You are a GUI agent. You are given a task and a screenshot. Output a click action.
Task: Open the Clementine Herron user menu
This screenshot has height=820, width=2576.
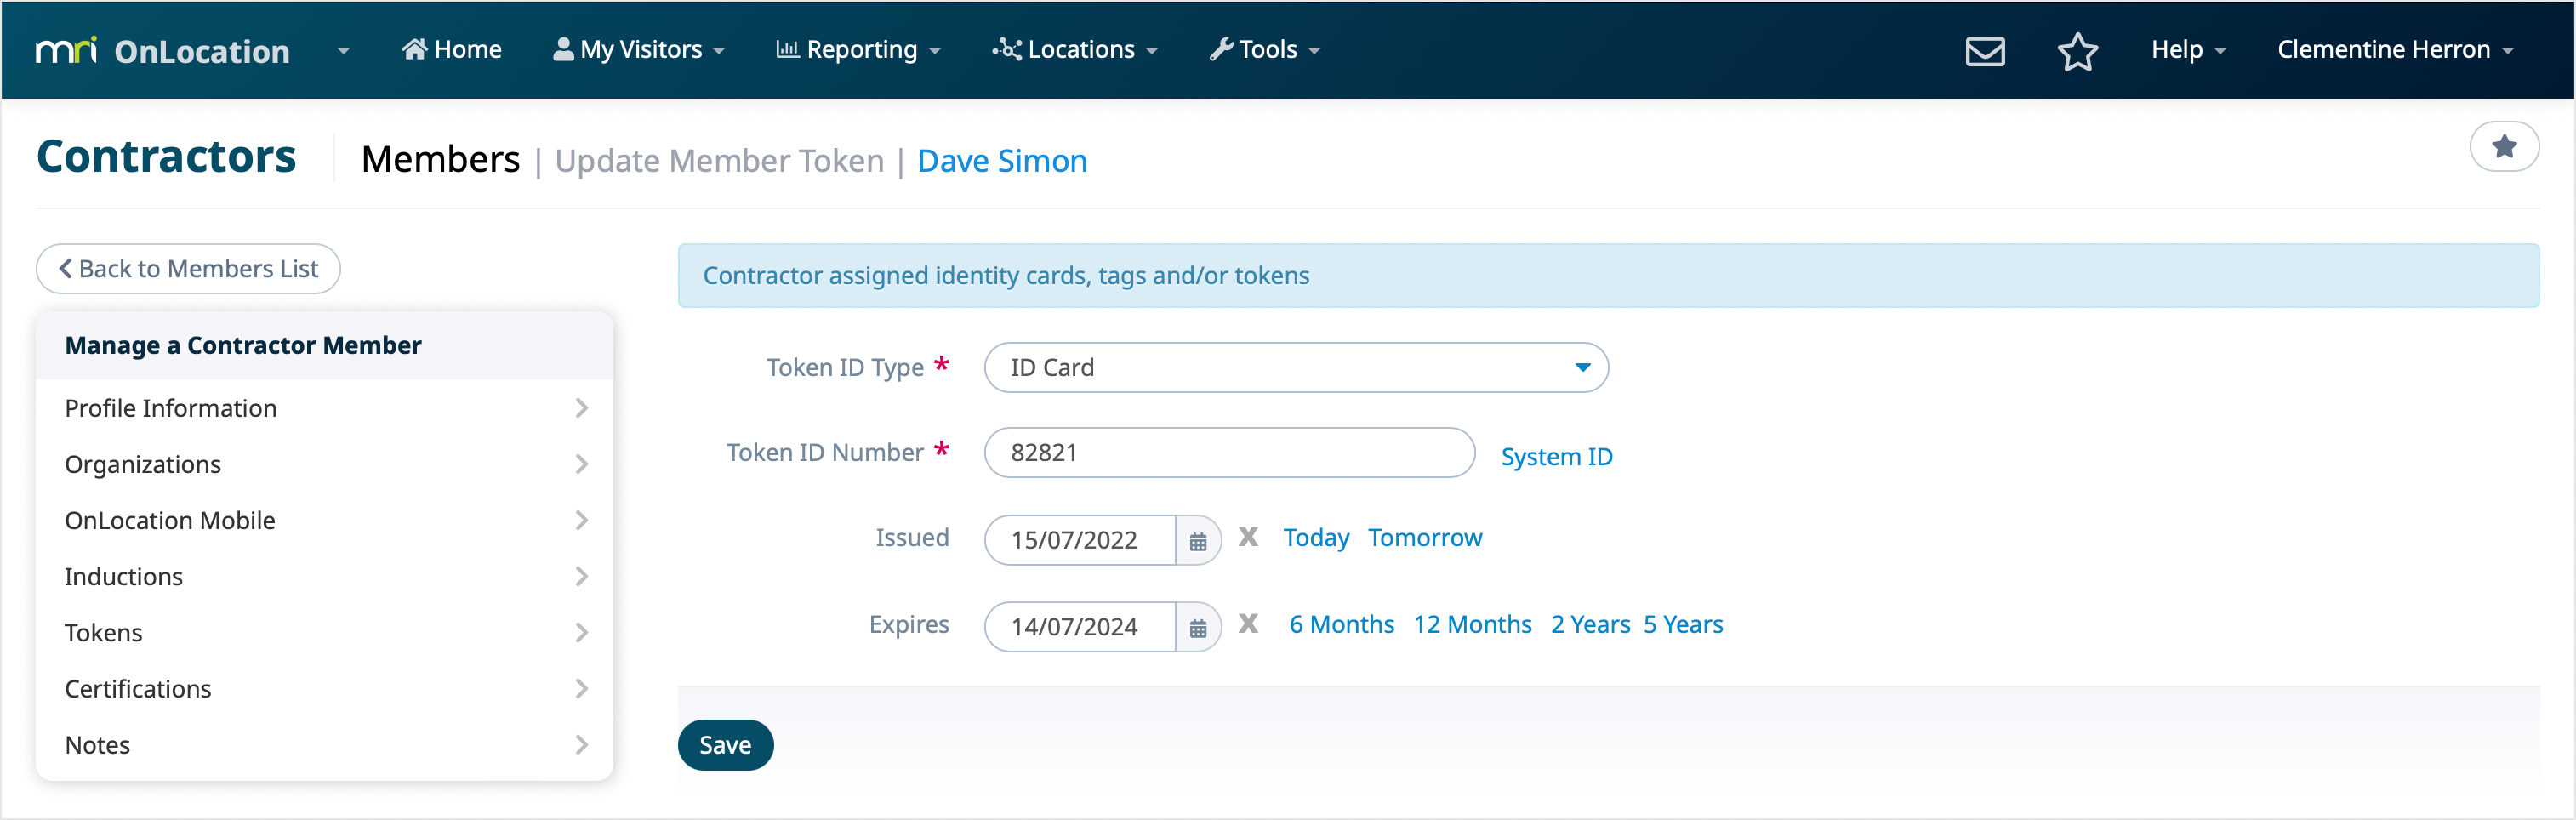(x=2395, y=49)
